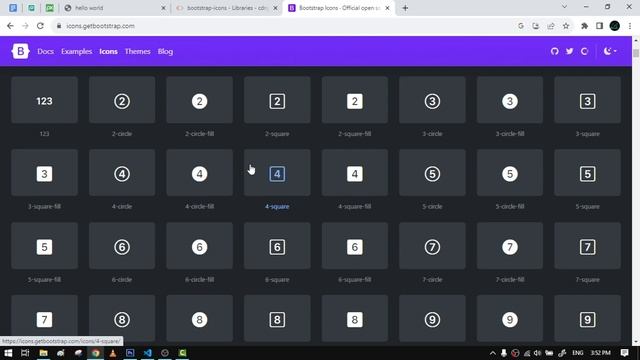The width and height of the screenshot is (640, 360).
Task: Open File Explorer from taskbar
Action: (43, 353)
